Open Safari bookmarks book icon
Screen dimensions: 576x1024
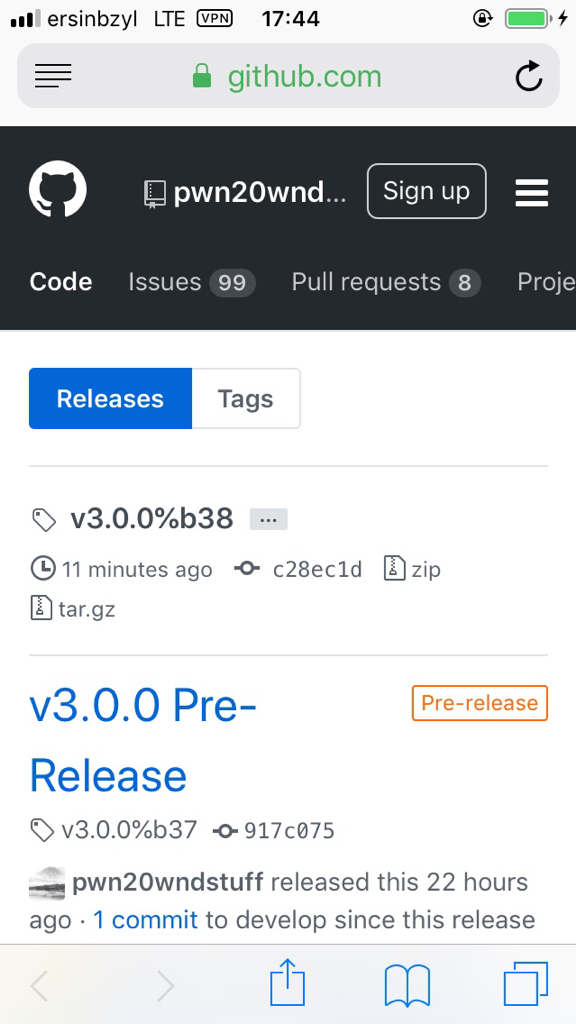[x=407, y=985]
